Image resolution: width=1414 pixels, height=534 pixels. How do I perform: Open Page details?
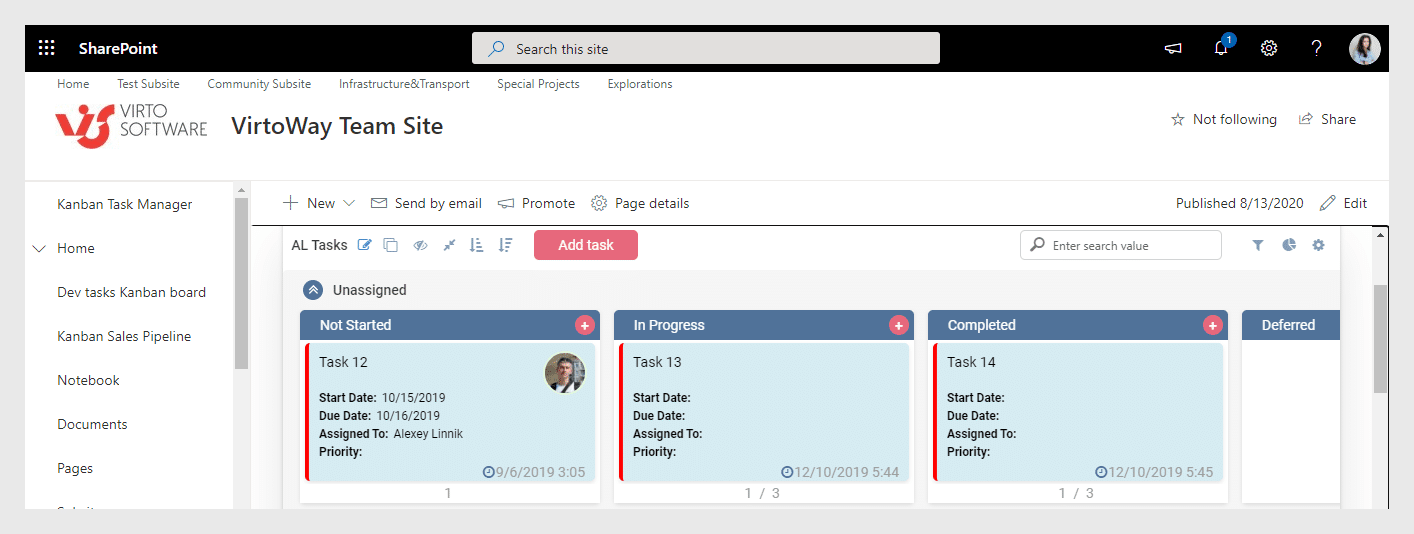[x=640, y=203]
